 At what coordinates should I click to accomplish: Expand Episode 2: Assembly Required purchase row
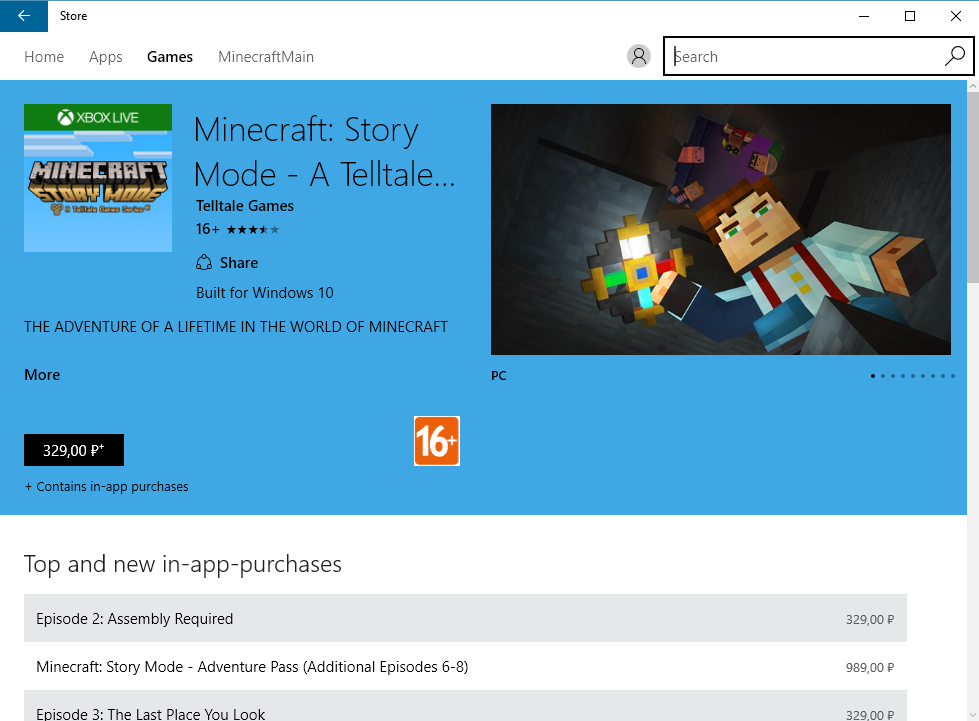point(466,619)
